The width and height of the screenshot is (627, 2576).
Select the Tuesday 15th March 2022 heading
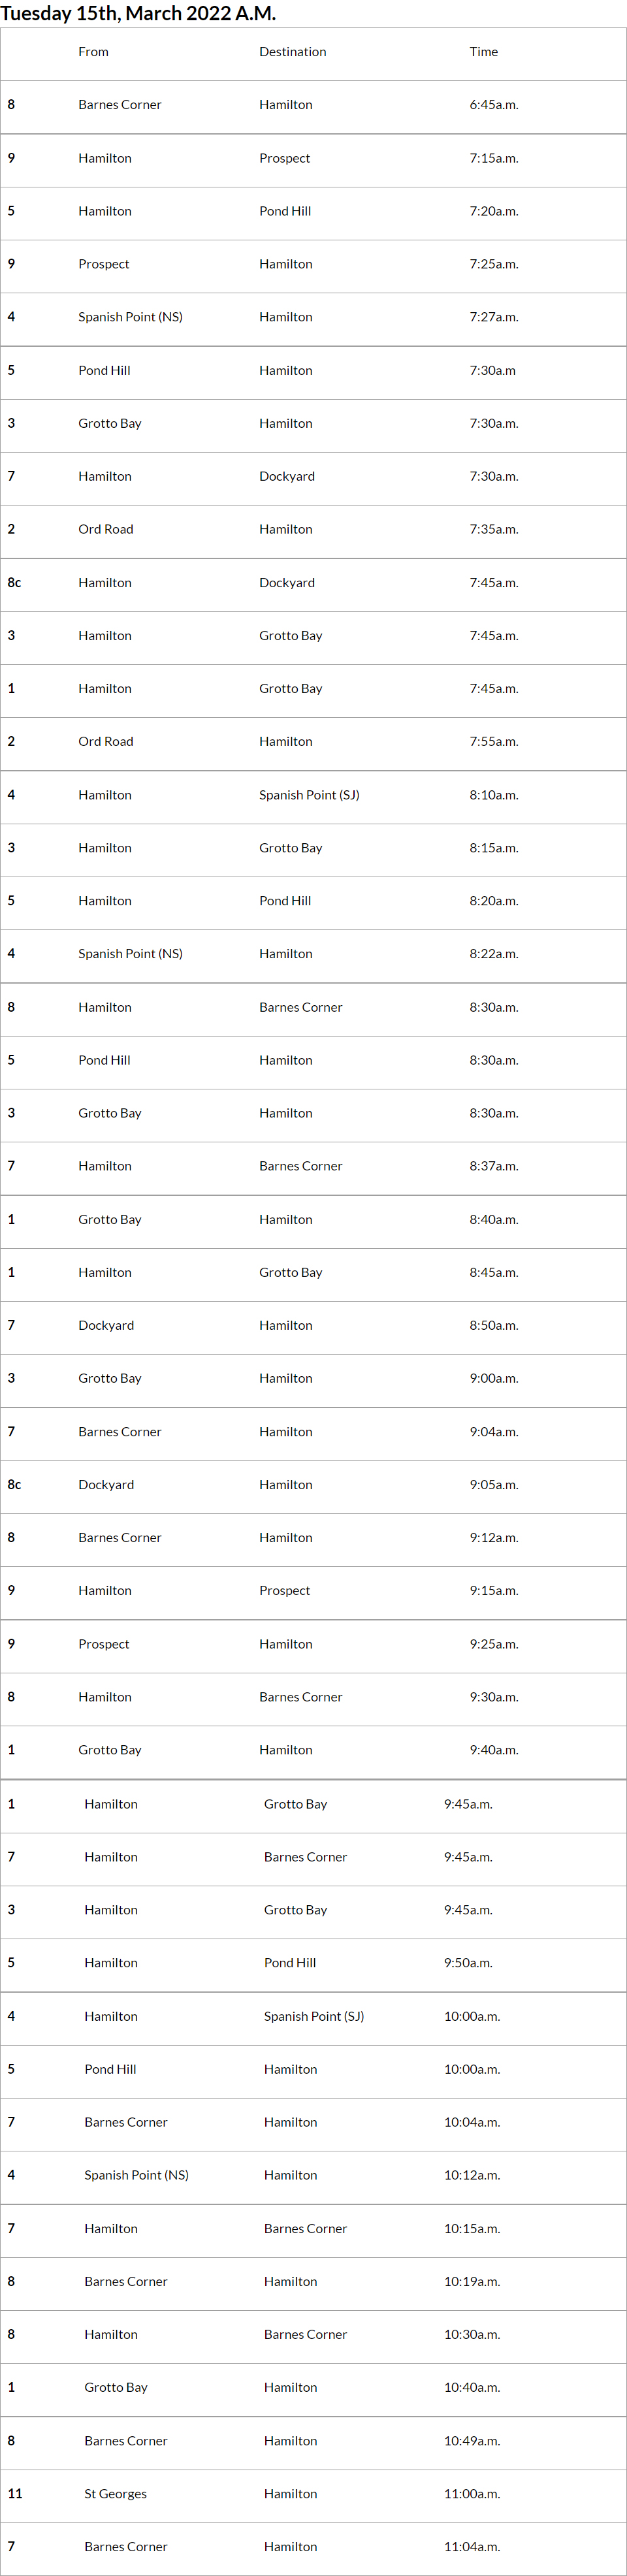[x=138, y=13]
